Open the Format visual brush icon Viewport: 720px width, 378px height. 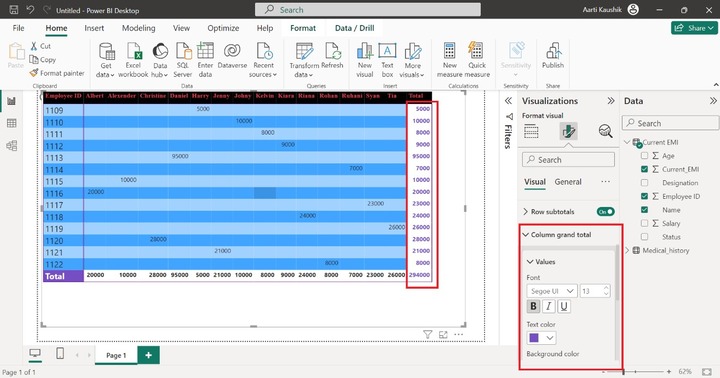pos(568,131)
